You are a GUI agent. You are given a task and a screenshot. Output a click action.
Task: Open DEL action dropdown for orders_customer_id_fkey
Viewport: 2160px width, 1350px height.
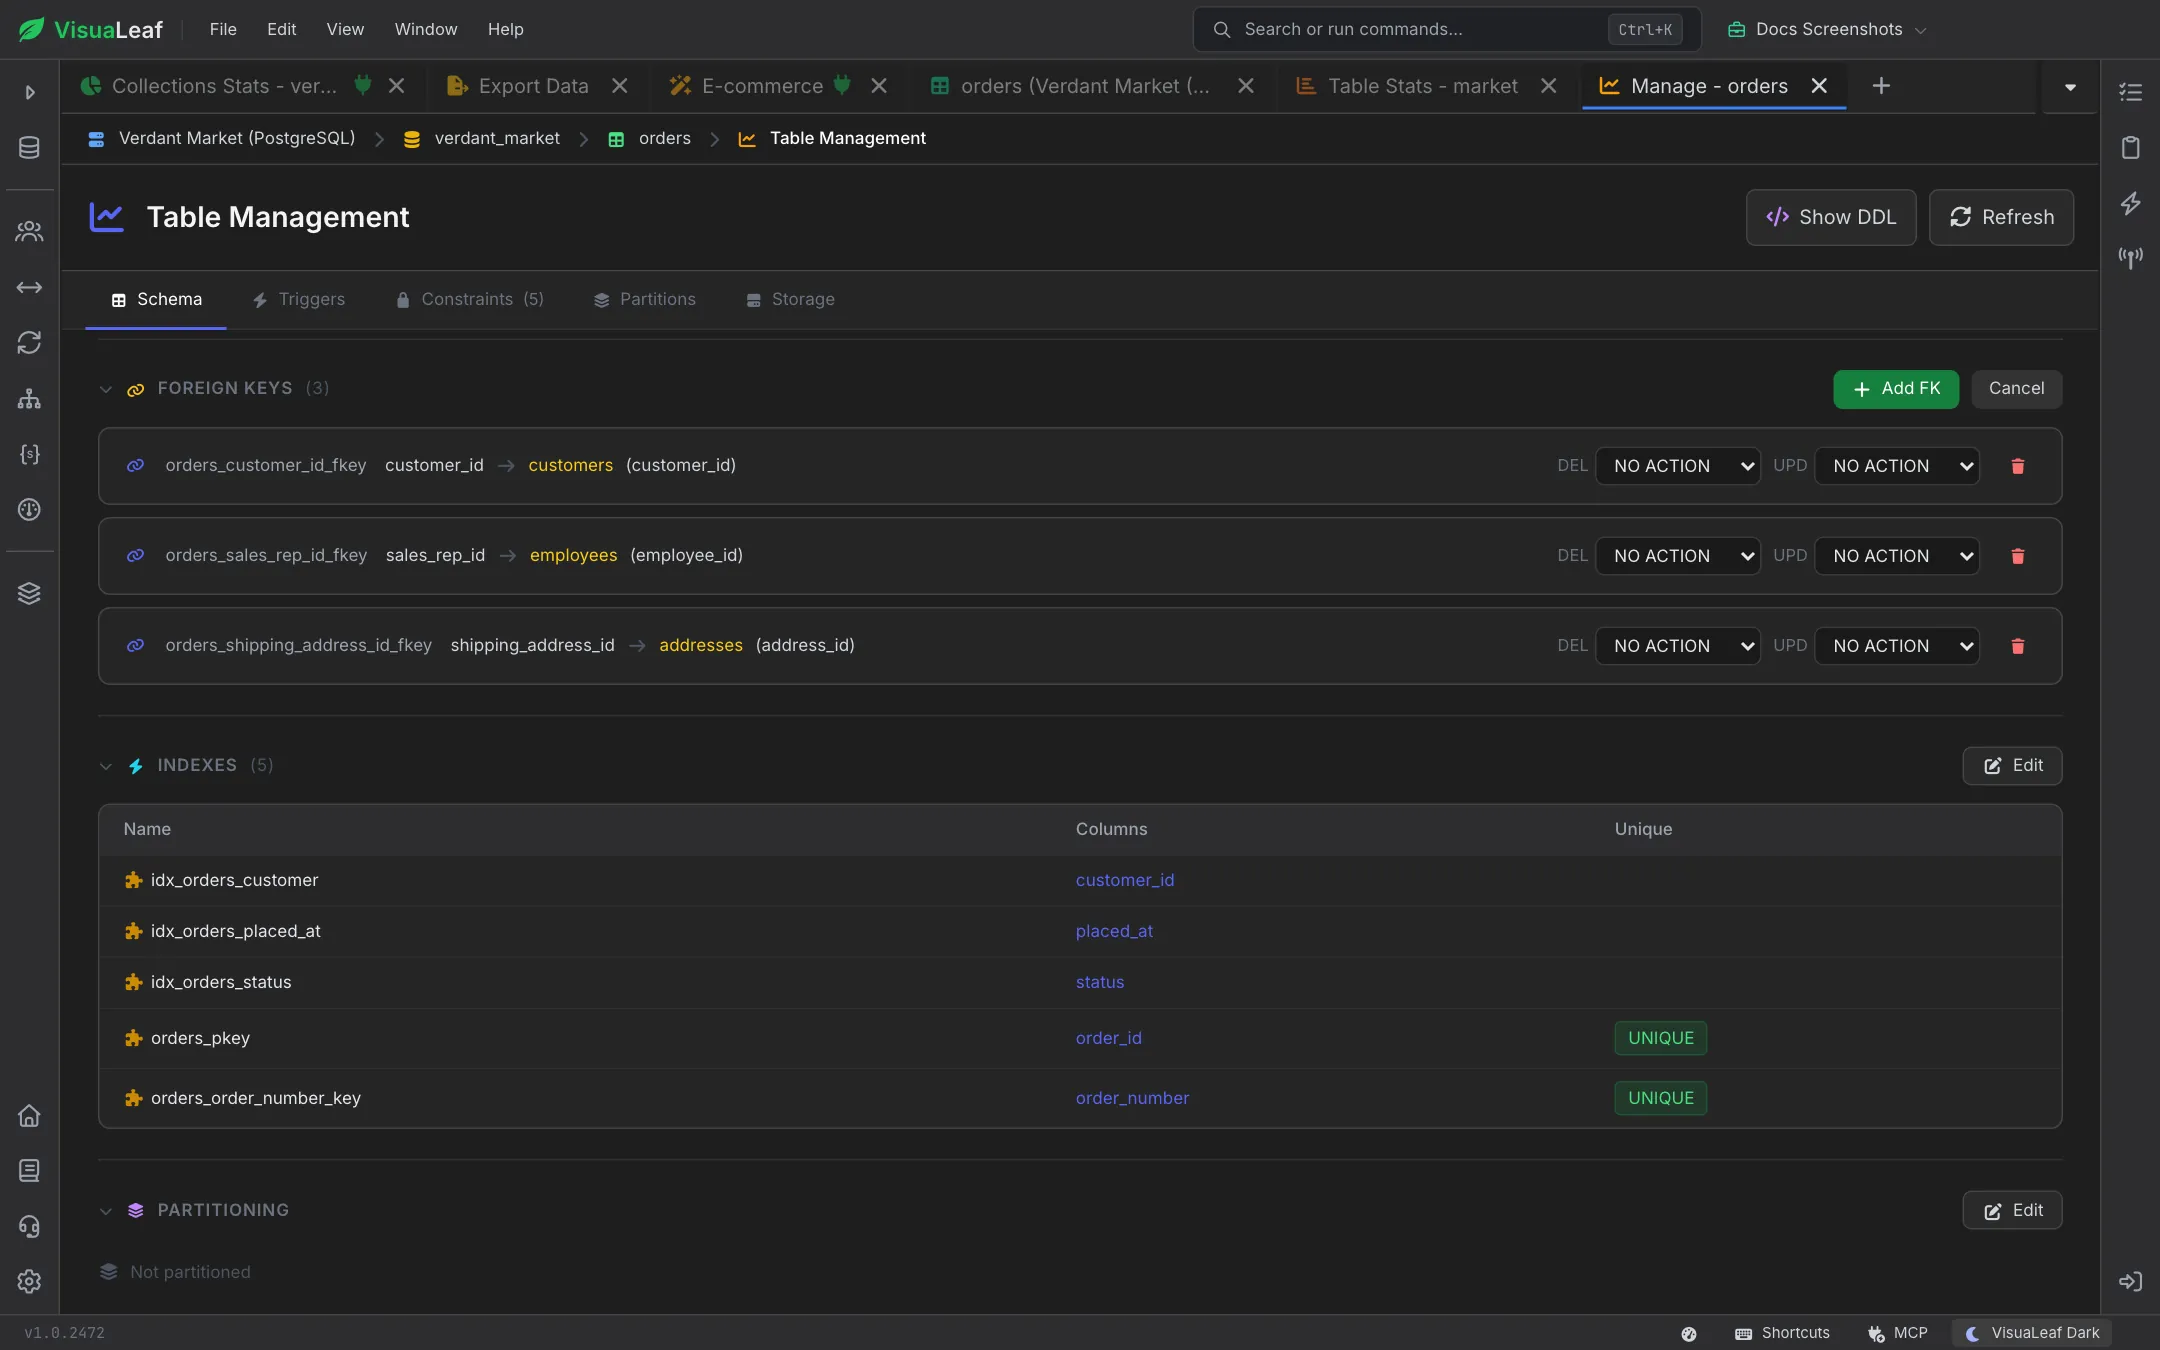coord(1678,466)
